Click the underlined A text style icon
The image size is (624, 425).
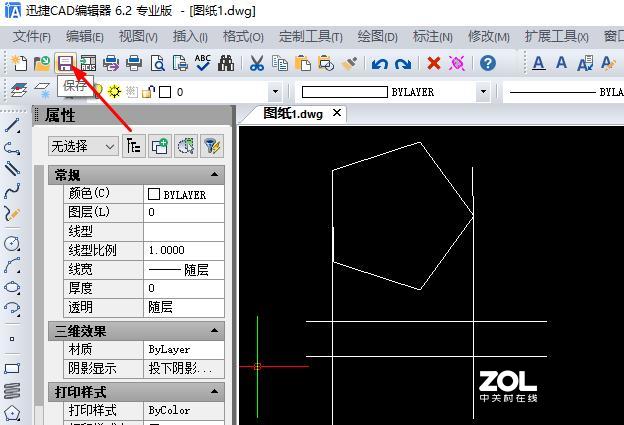pos(538,63)
